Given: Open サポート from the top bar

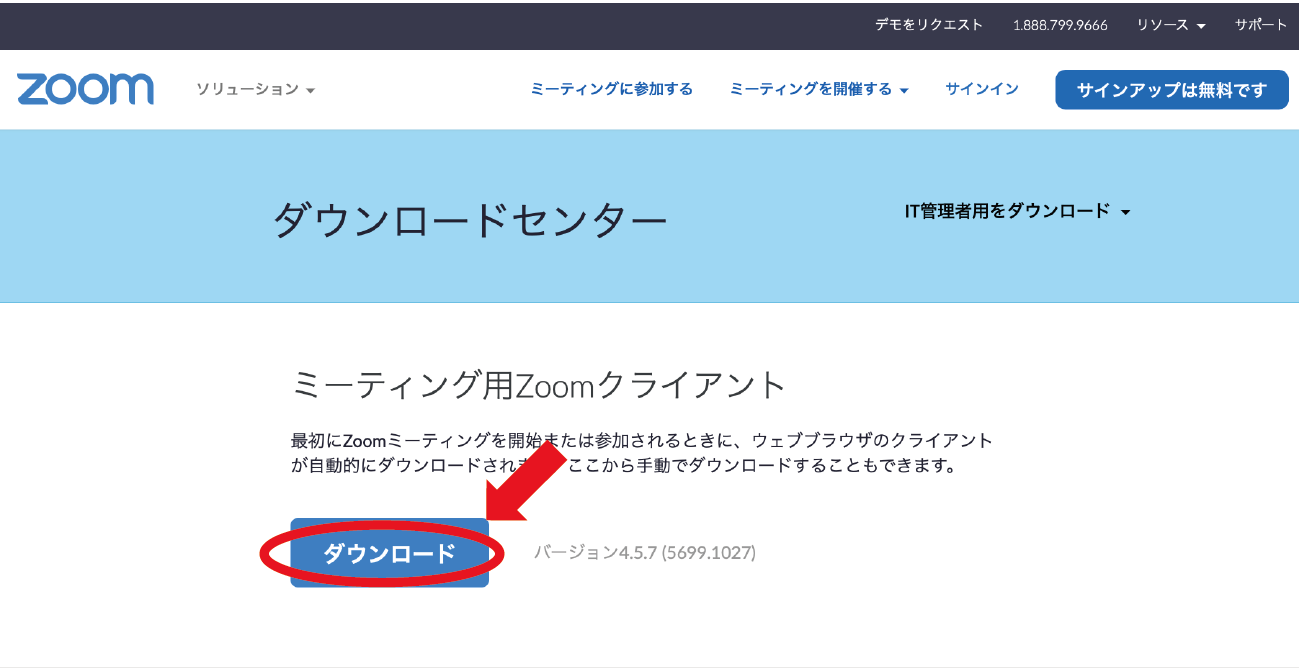Looking at the screenshot, I should (x=1261, y=24).
